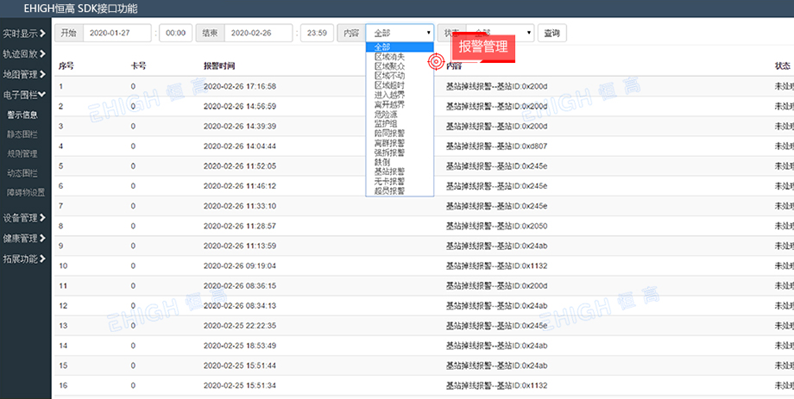
Task: Select 离开越界 in the dropdown list
Action: click(400, 104)
